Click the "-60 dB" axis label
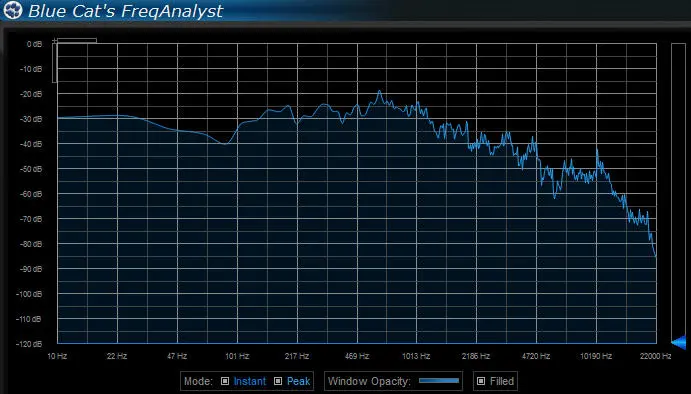 click(x=31, y=194)
